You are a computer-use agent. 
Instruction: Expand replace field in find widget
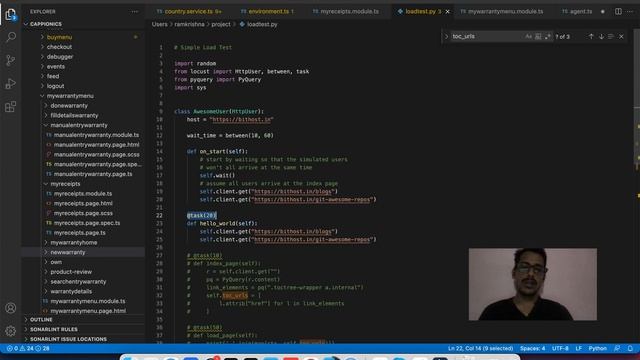tap(446, 36)
